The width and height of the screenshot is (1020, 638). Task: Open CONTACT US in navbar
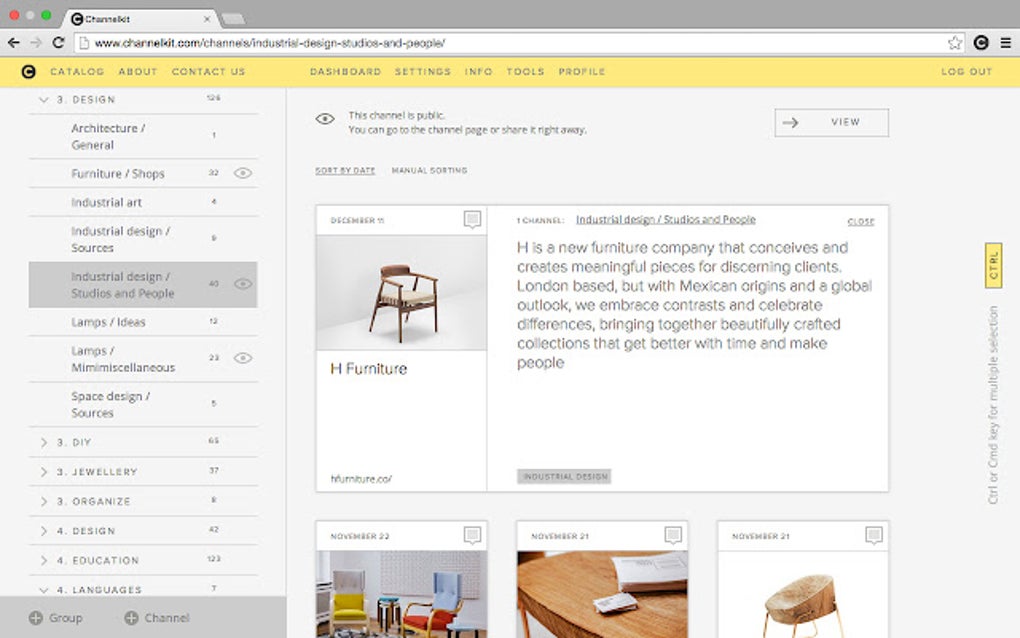point(209,72)
